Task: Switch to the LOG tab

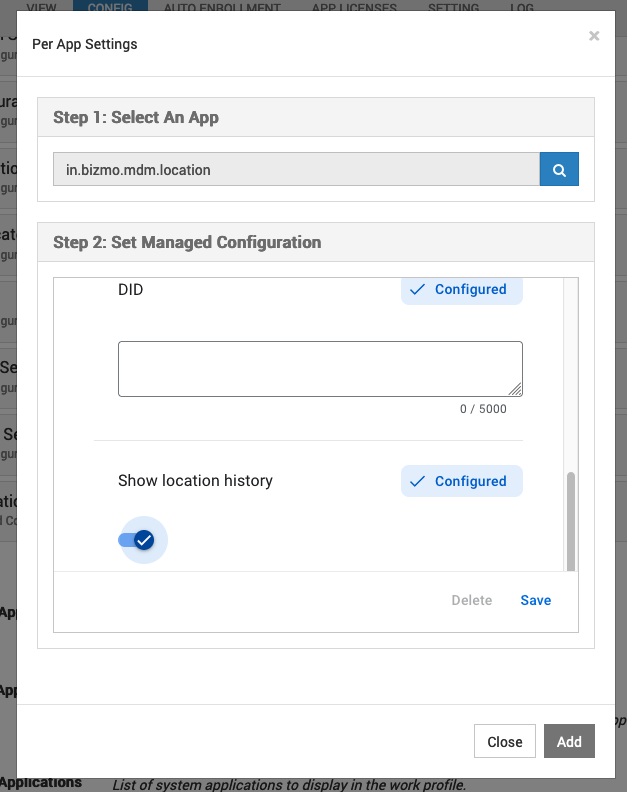Action: click(x=523, y=6)
